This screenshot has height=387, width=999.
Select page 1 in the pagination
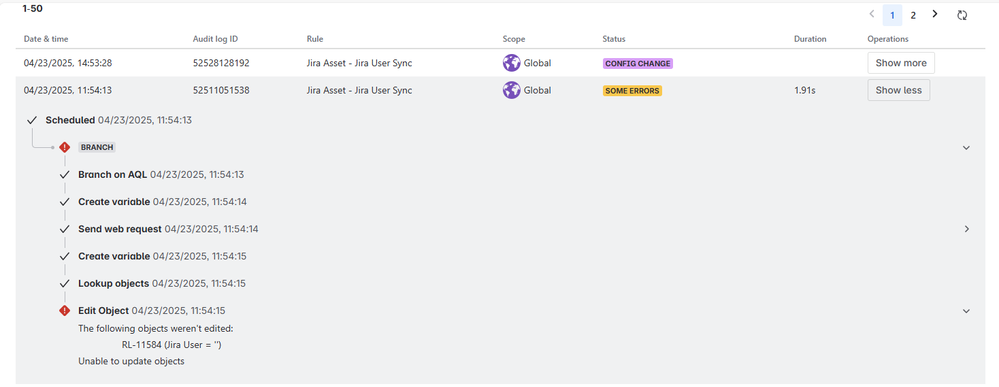click(x=893, y=15)
